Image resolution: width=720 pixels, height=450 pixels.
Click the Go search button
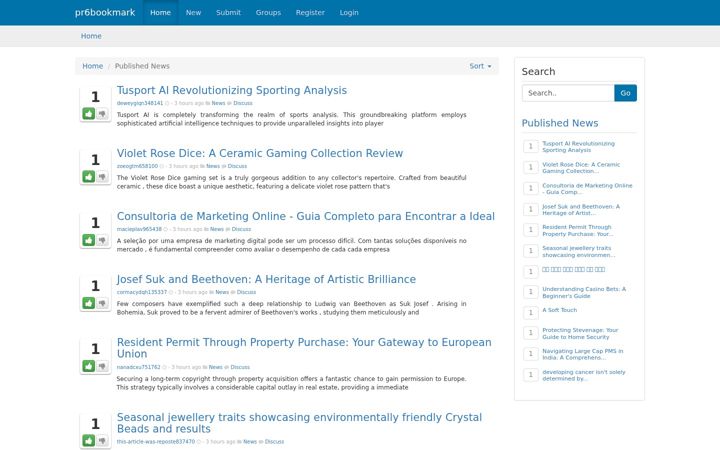(625, 93)
